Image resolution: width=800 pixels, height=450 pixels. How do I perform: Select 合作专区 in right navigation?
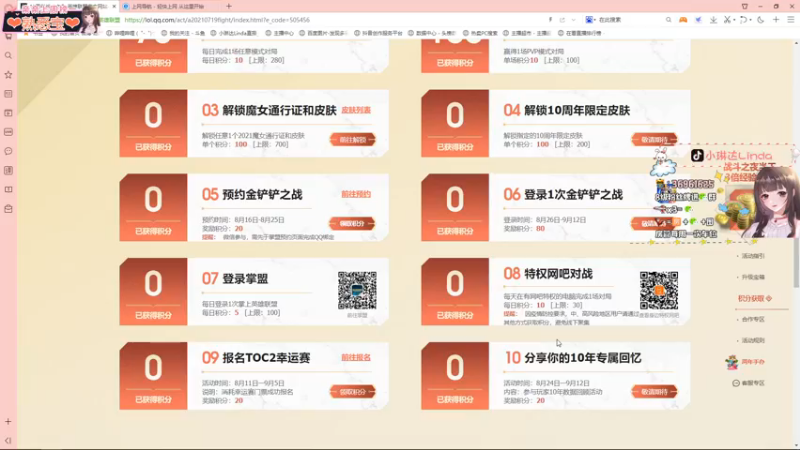pyautogui.click(x=753, y=319)
